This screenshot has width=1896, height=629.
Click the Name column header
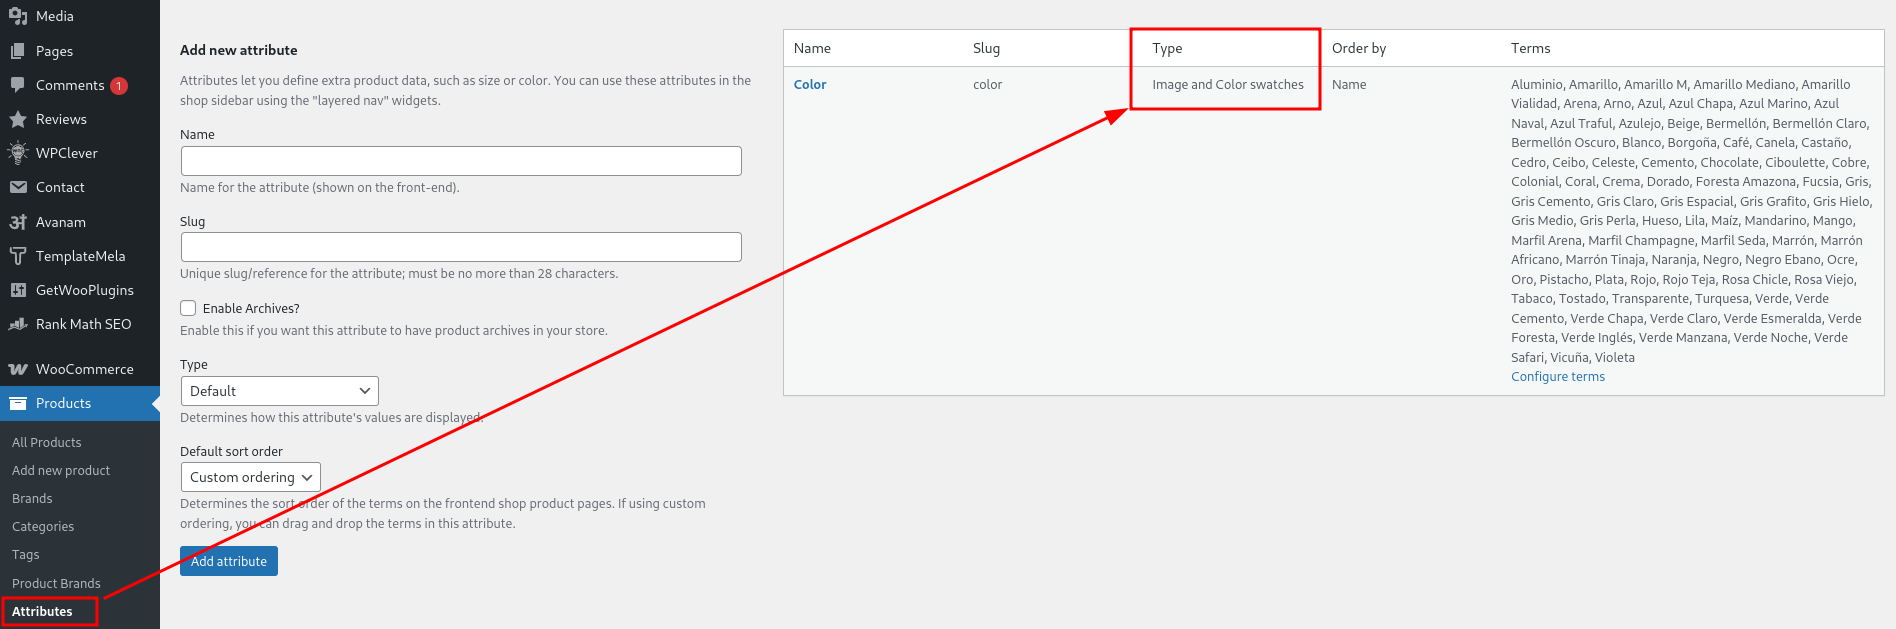click(812, 48)
